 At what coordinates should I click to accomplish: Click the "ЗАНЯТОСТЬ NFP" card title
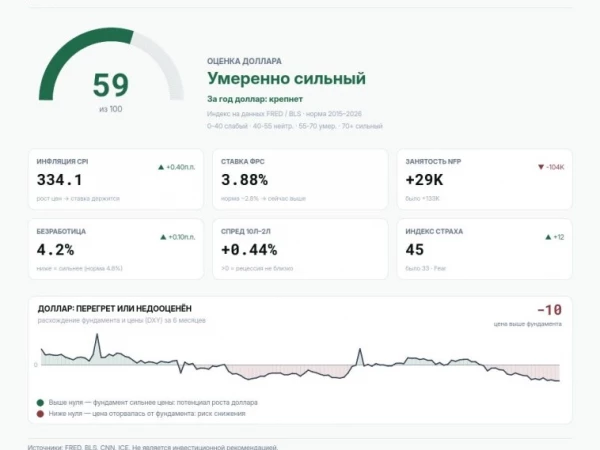pyautogui.click(x=433, y=162)
